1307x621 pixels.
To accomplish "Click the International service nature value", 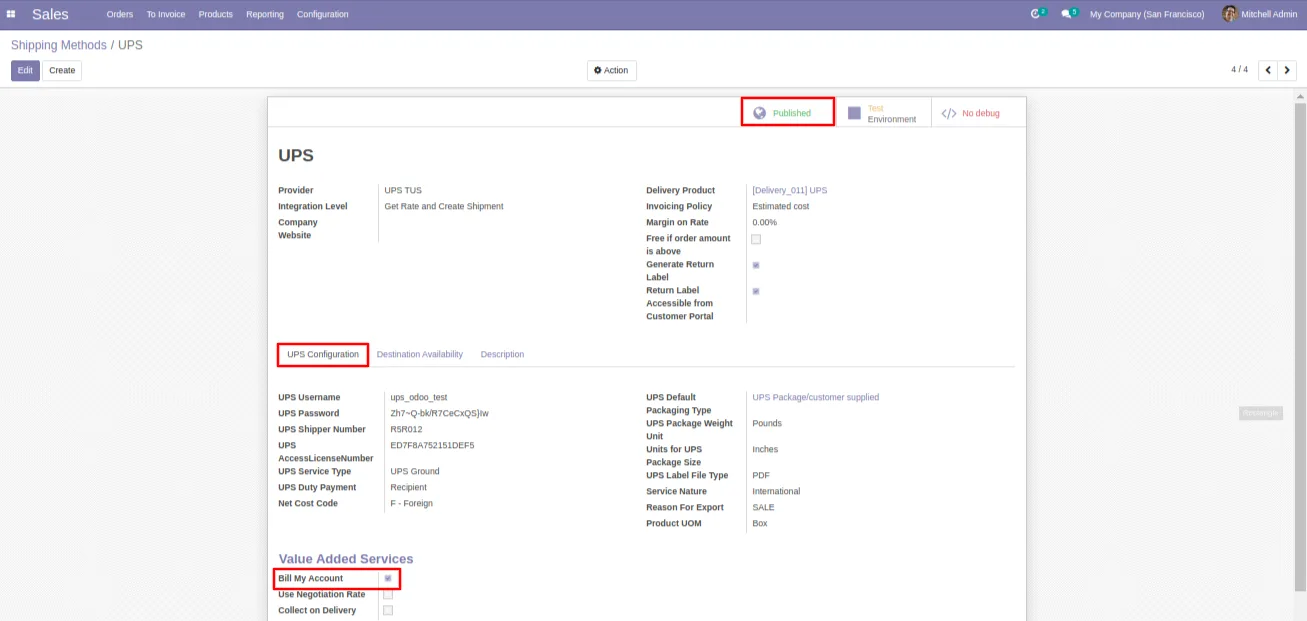I will tap(776, 491).
